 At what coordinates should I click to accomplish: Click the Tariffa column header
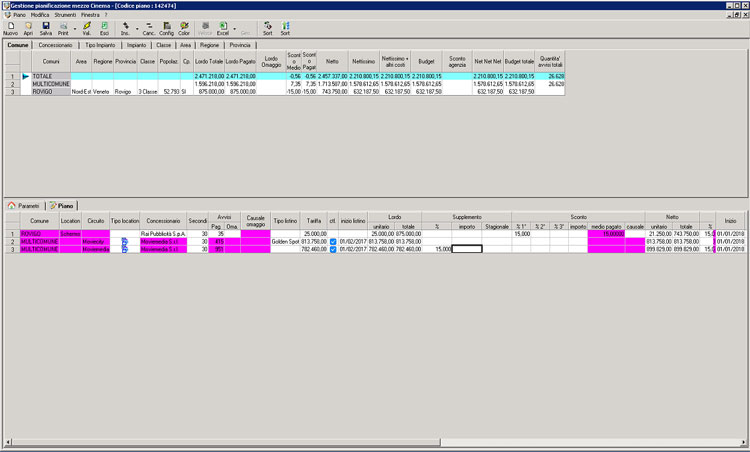(x=314, y=221)
